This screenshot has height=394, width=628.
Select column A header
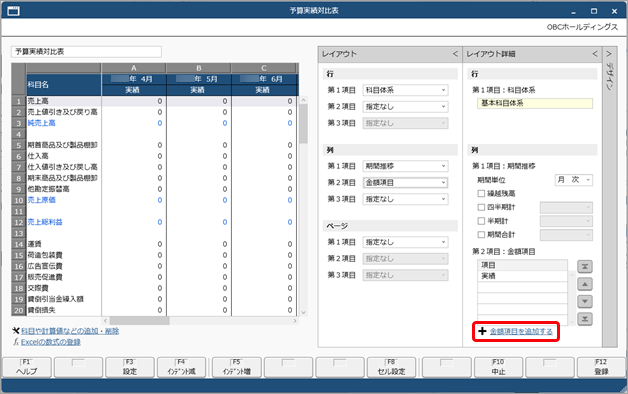point(133,68)
